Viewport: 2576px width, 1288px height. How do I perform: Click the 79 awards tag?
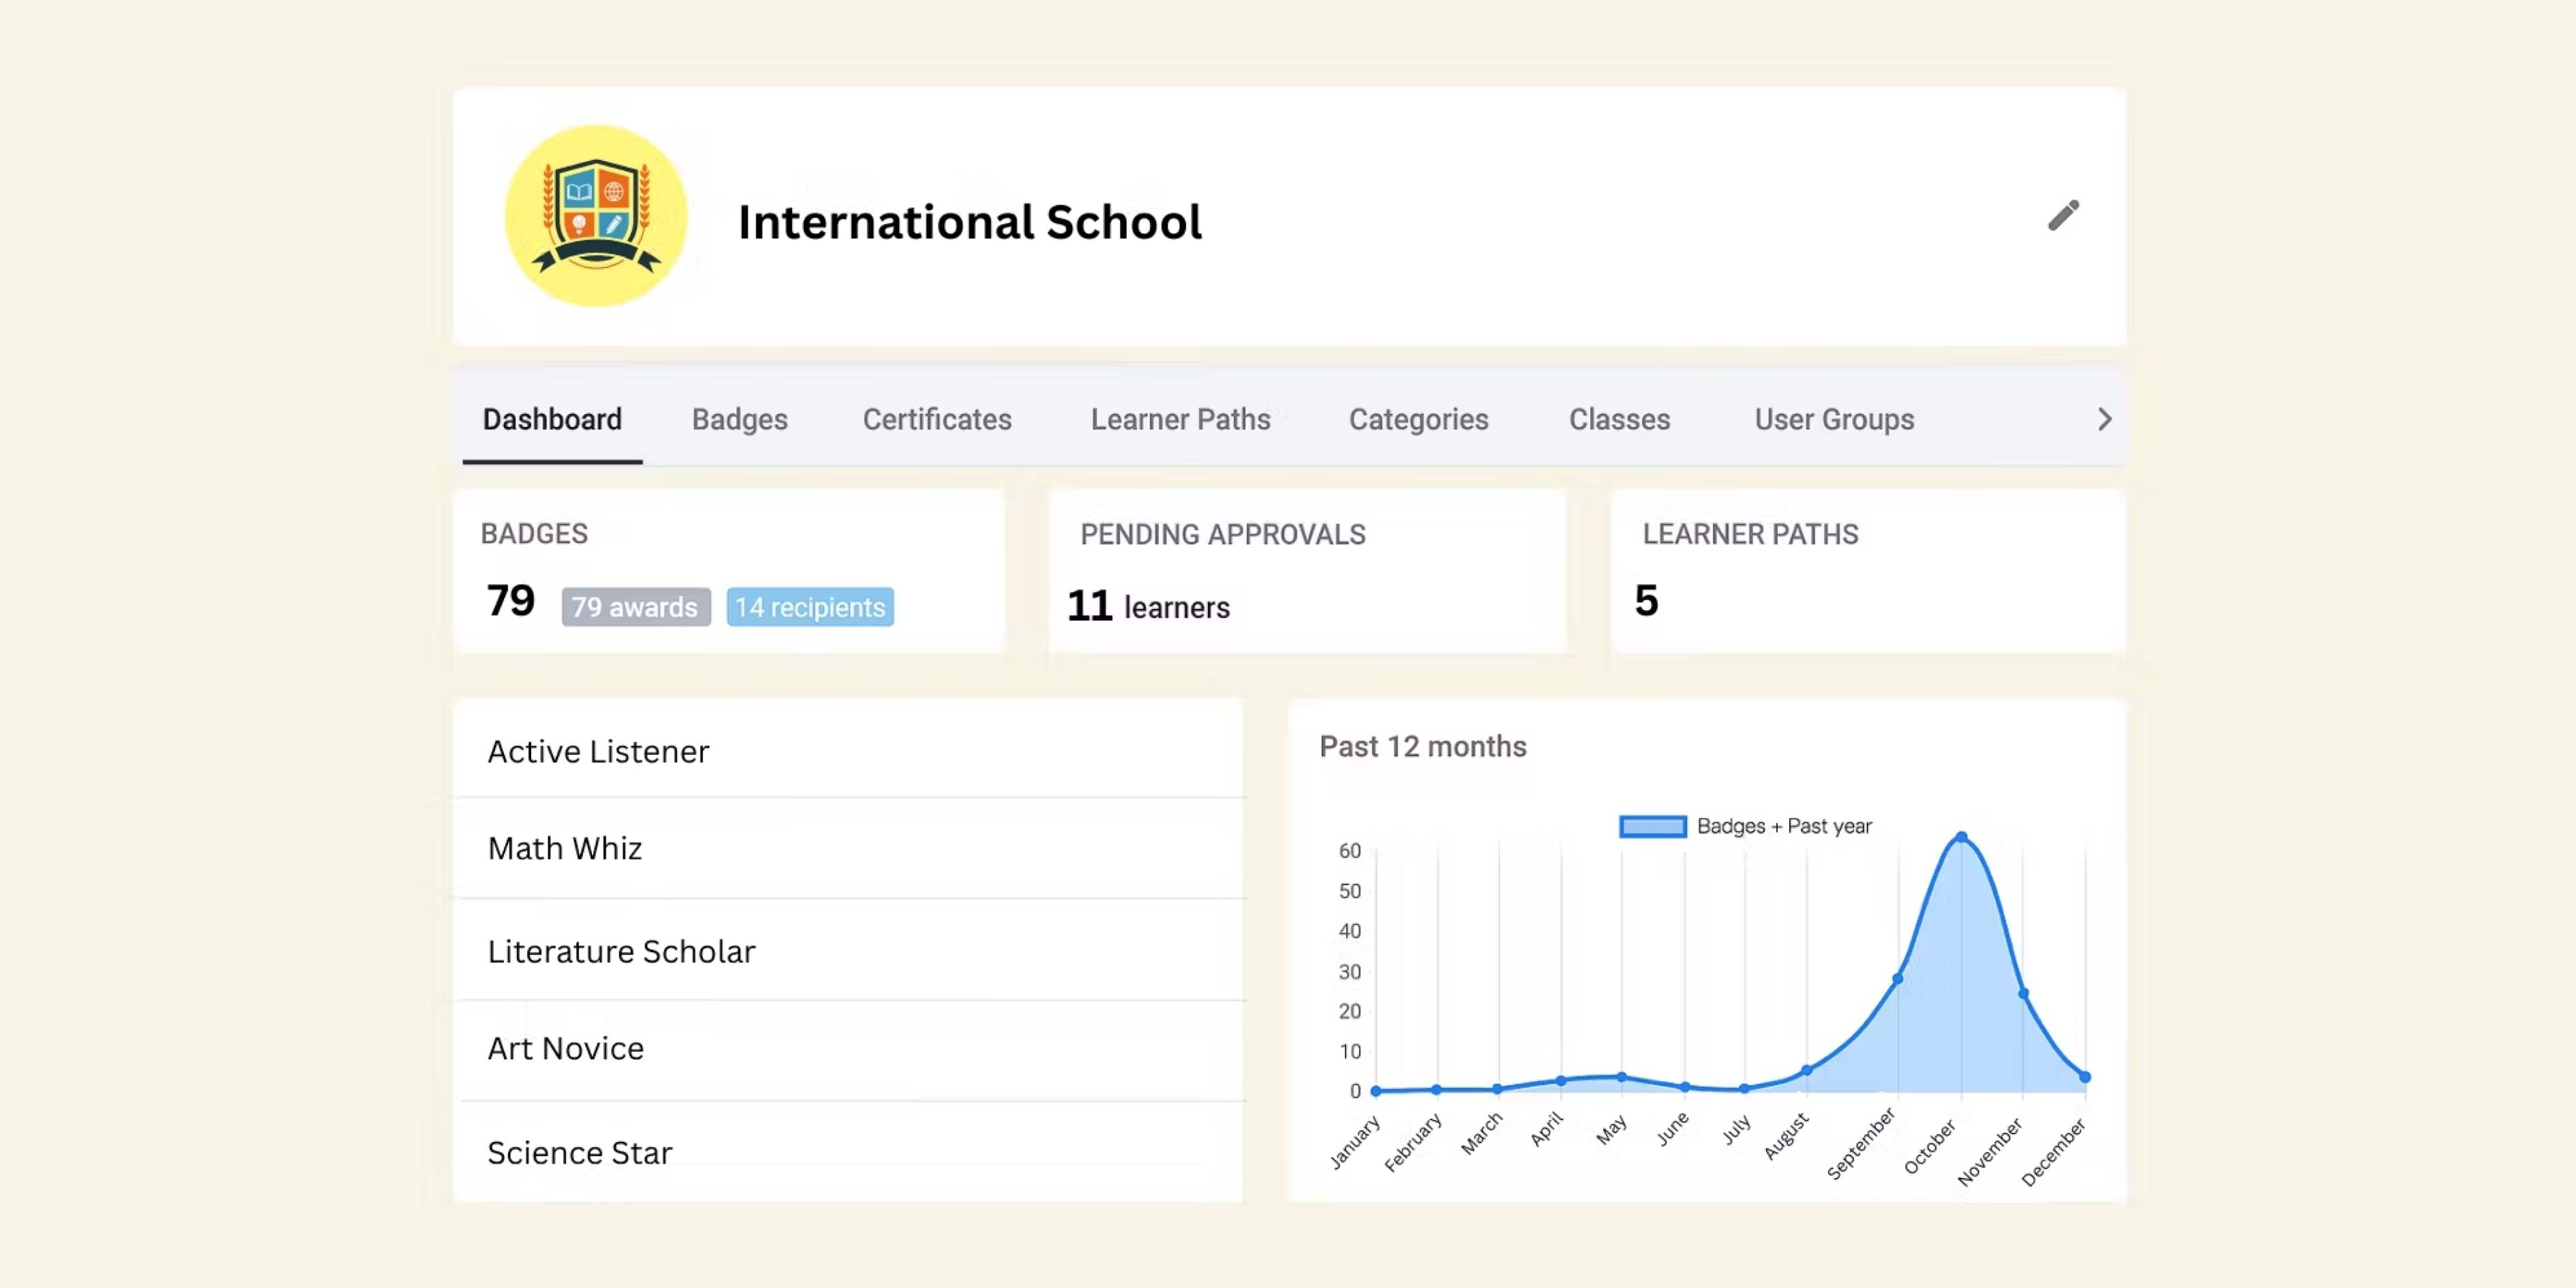click(635, 607)
